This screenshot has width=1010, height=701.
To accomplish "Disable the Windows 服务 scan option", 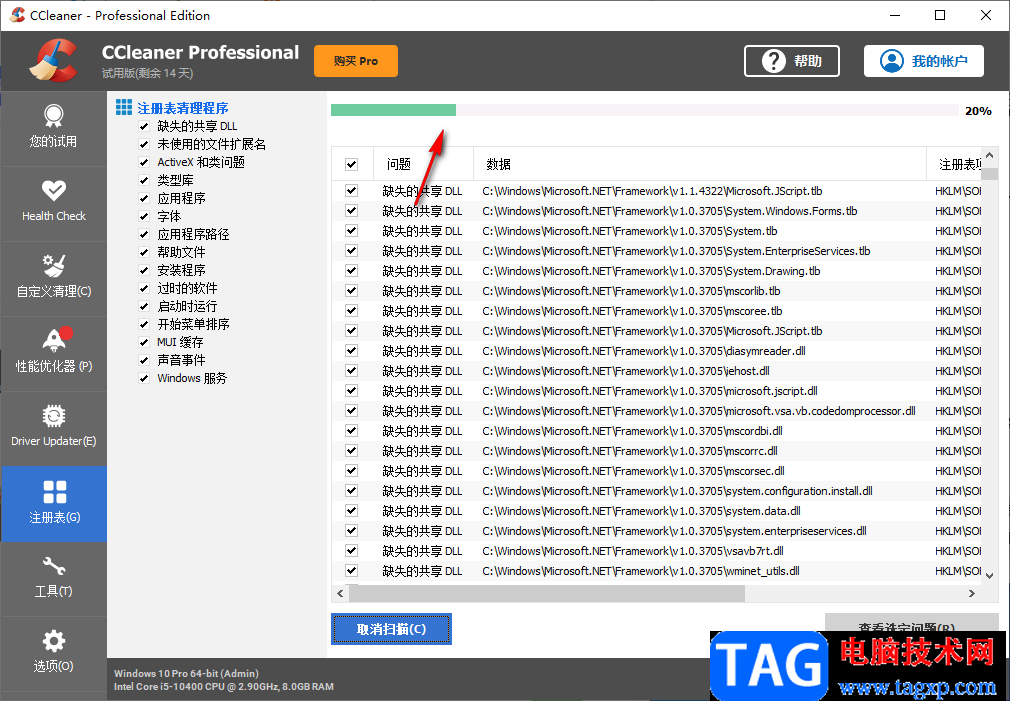I will [x=145, y=378].
